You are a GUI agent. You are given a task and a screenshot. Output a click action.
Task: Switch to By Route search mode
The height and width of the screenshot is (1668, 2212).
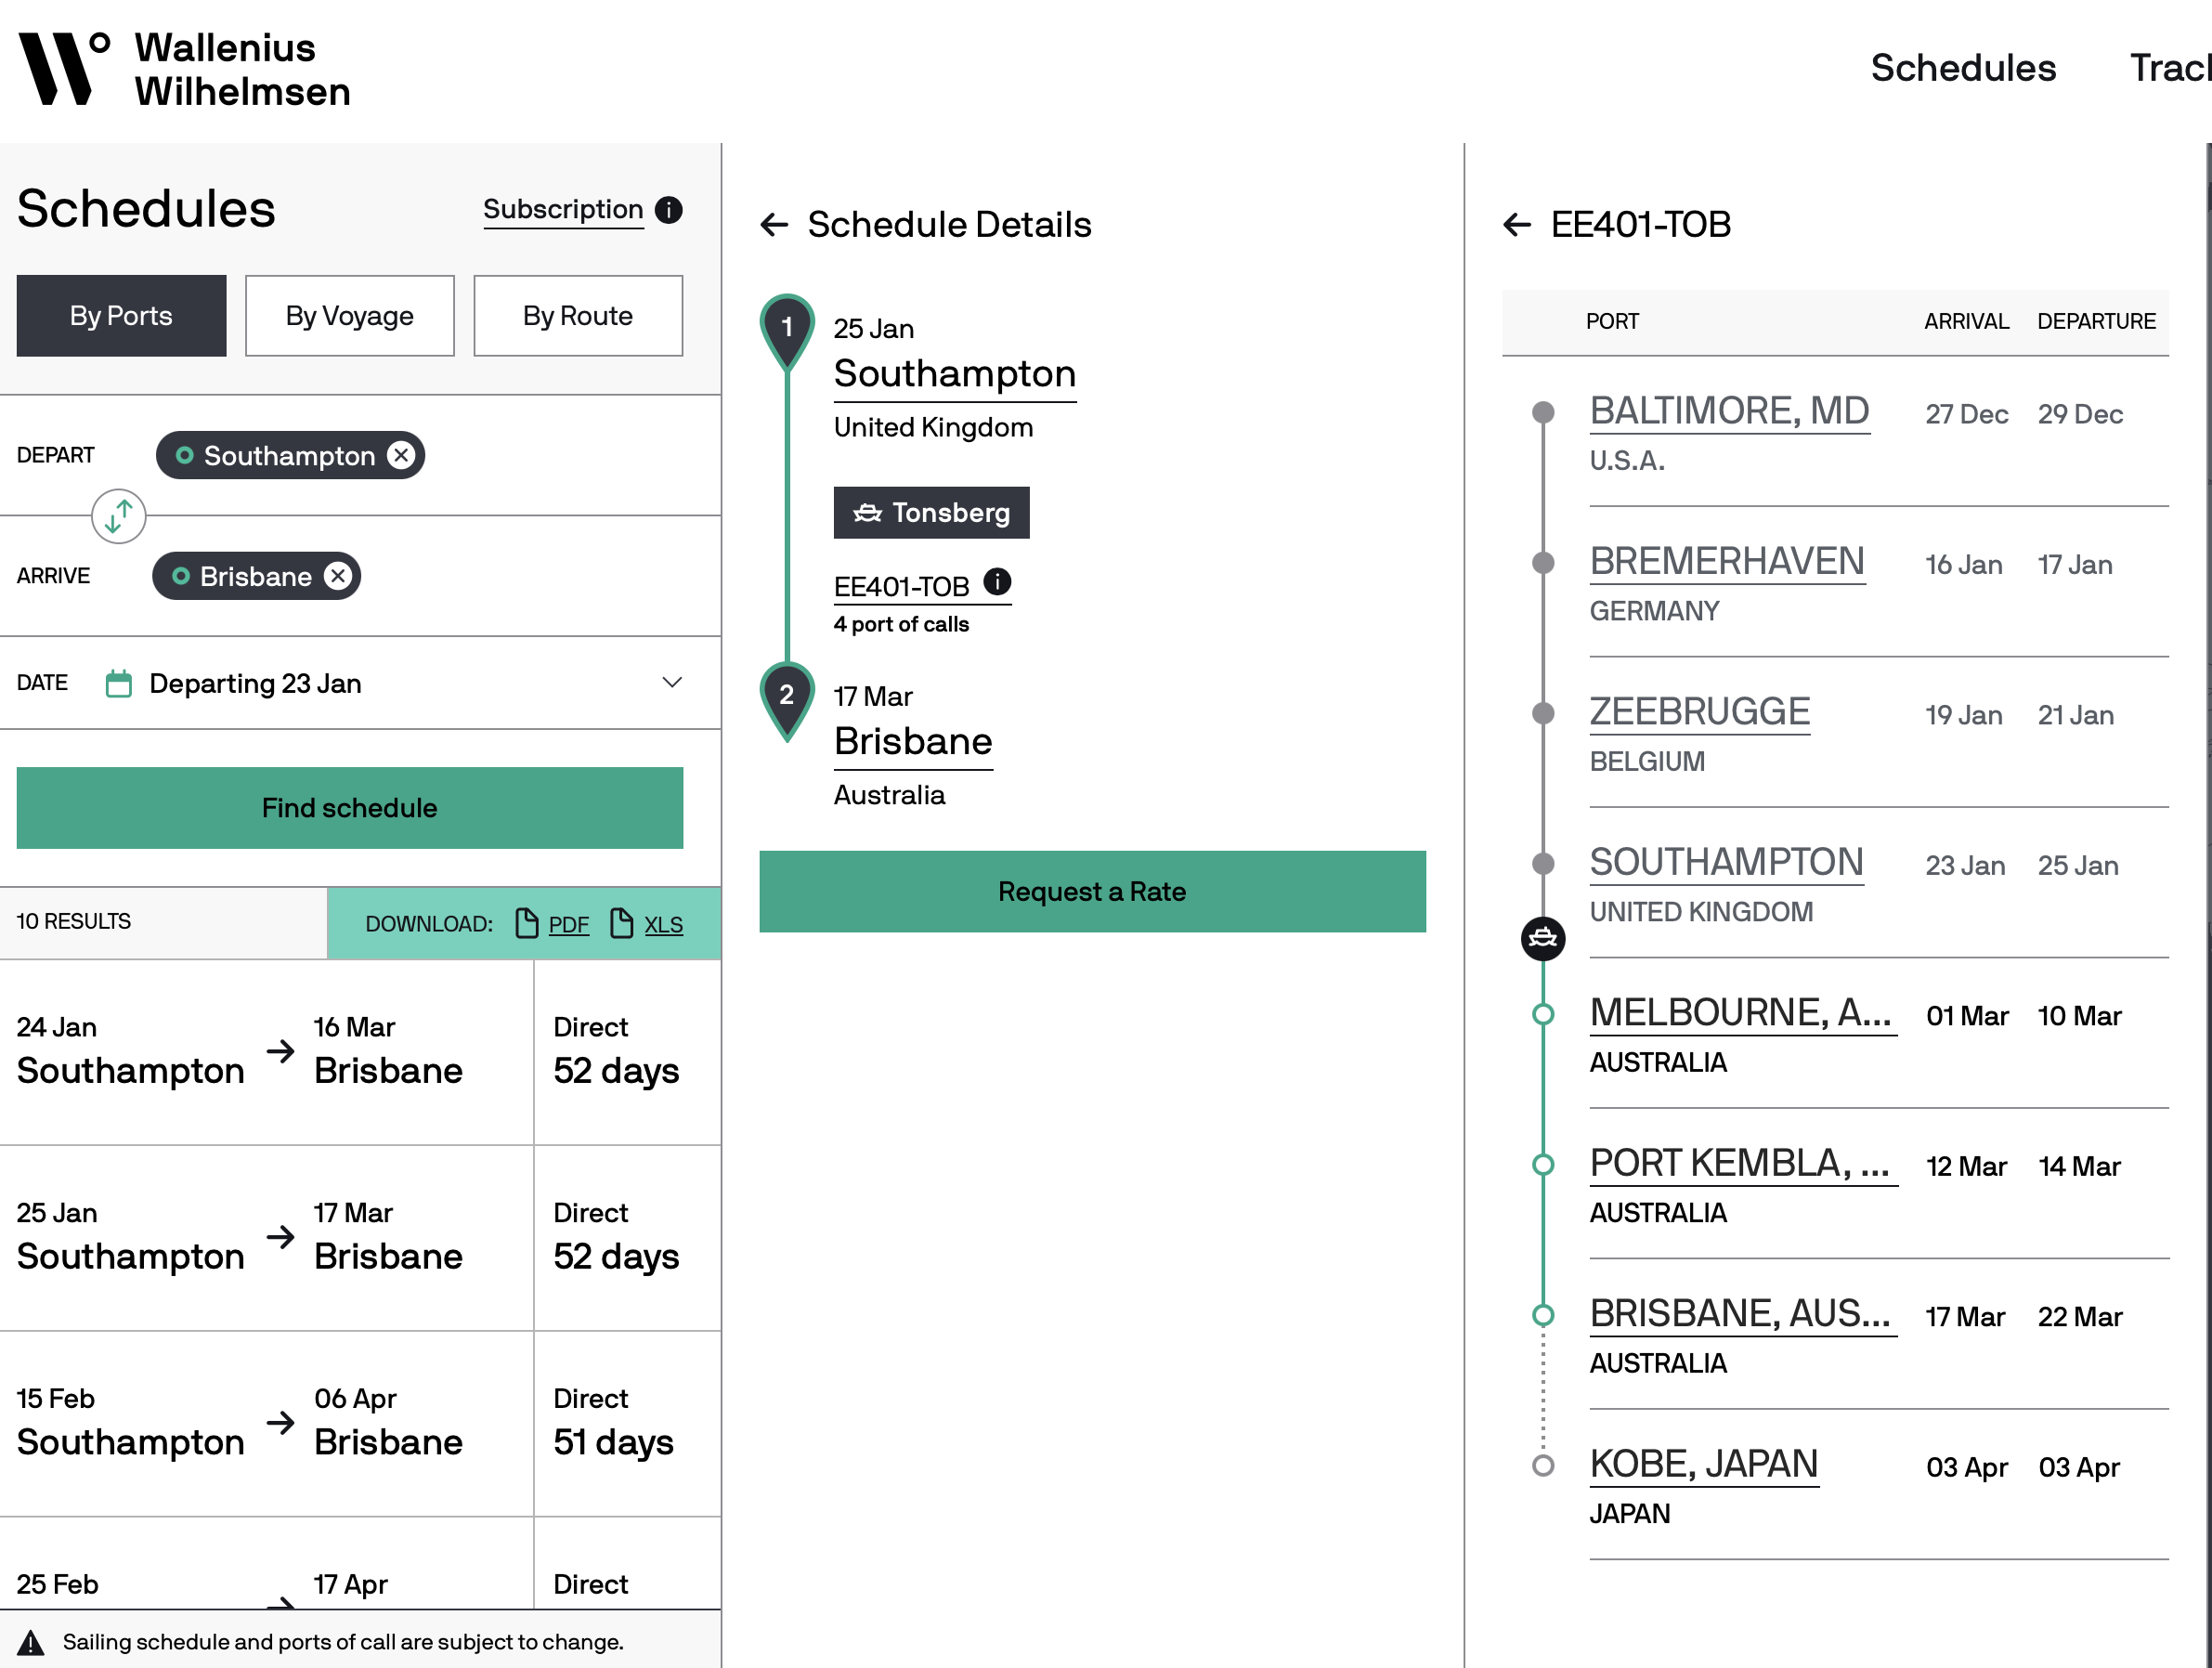(577, 316)
